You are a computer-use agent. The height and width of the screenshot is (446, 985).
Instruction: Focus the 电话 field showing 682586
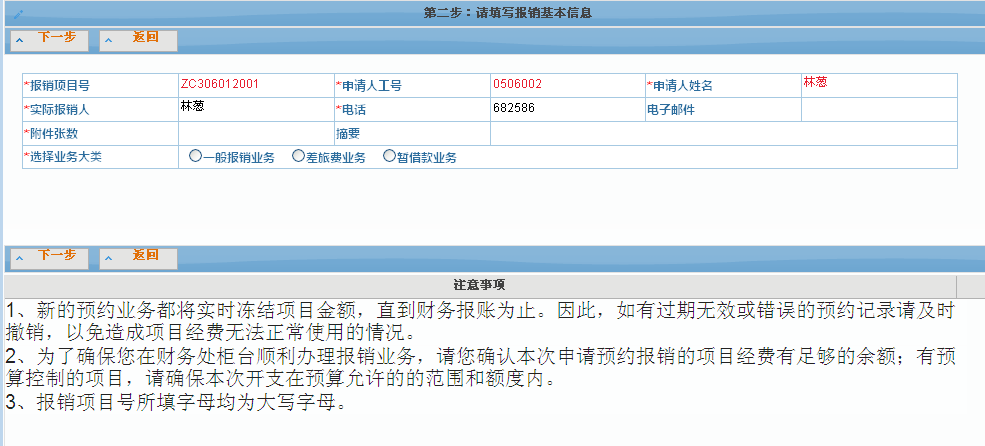click(565, 108)
